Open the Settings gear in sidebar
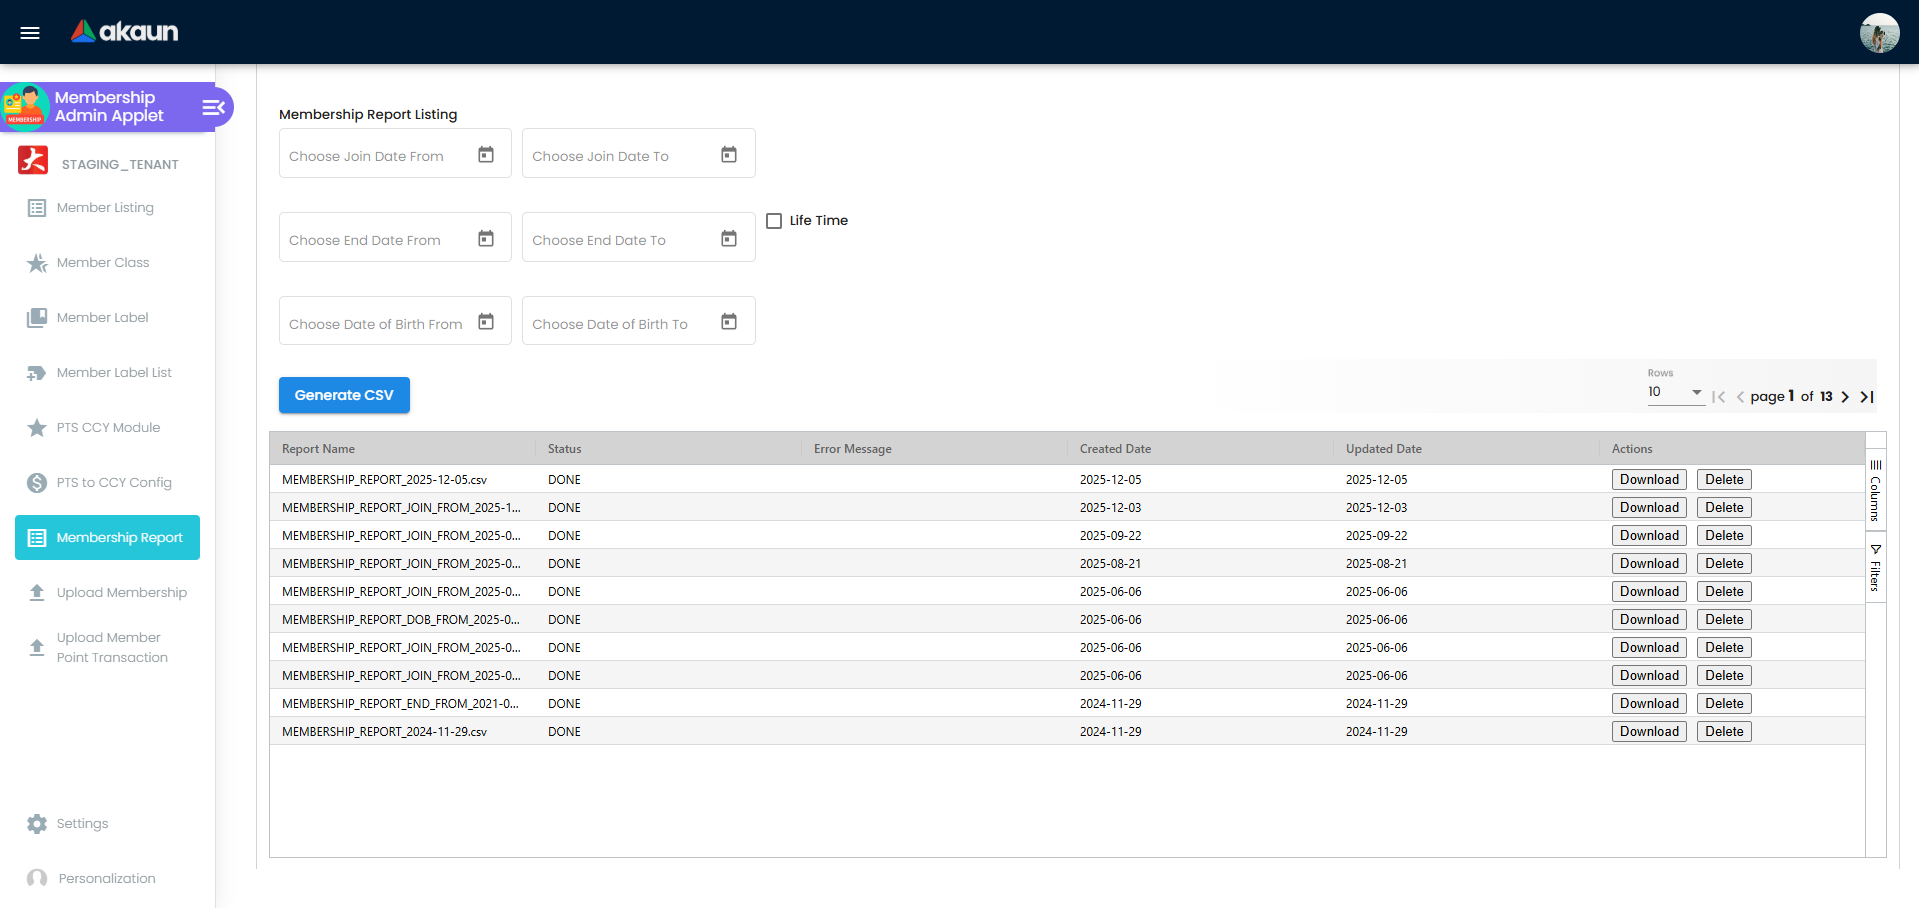1919x908 pixels. (37, 823)
